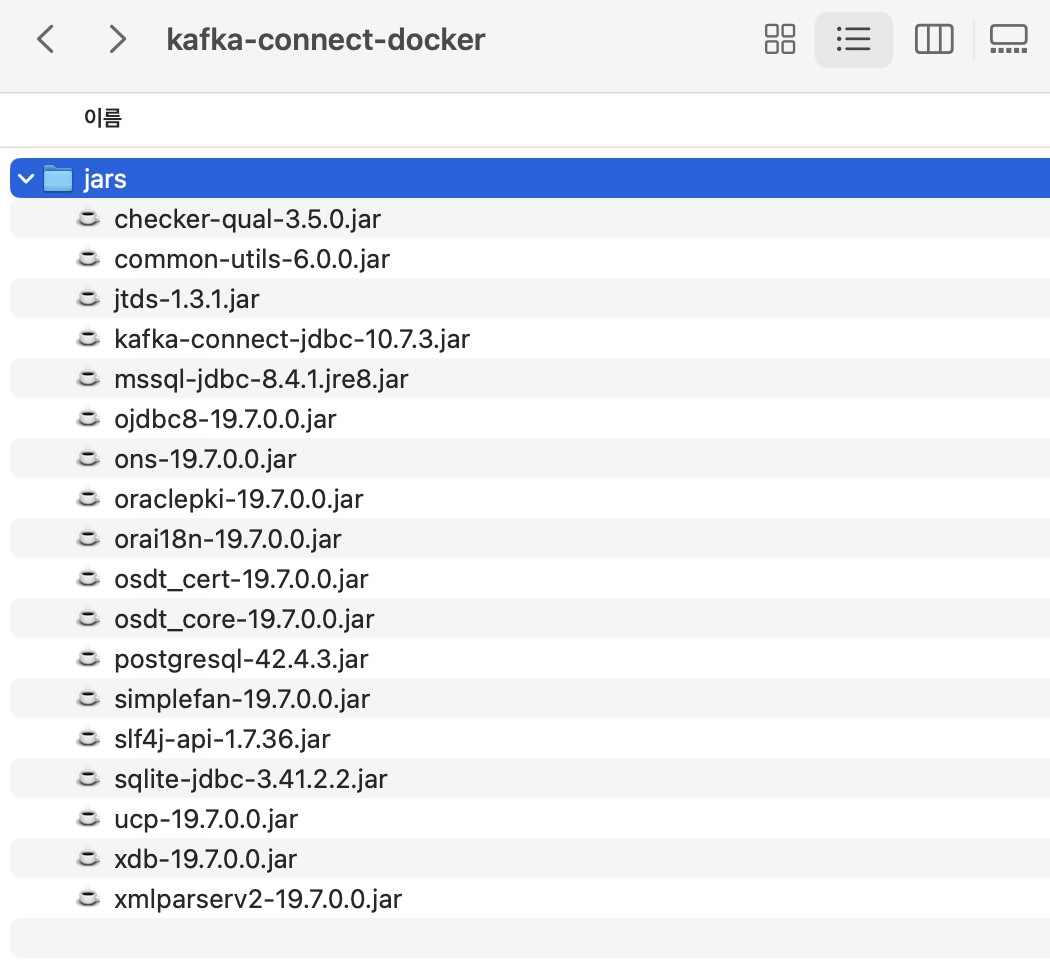Image resolution: width=1050 pixels, height=964 pixels.
Task: Select jtds-1.3.1.jar file name
Action: [187, 299]
